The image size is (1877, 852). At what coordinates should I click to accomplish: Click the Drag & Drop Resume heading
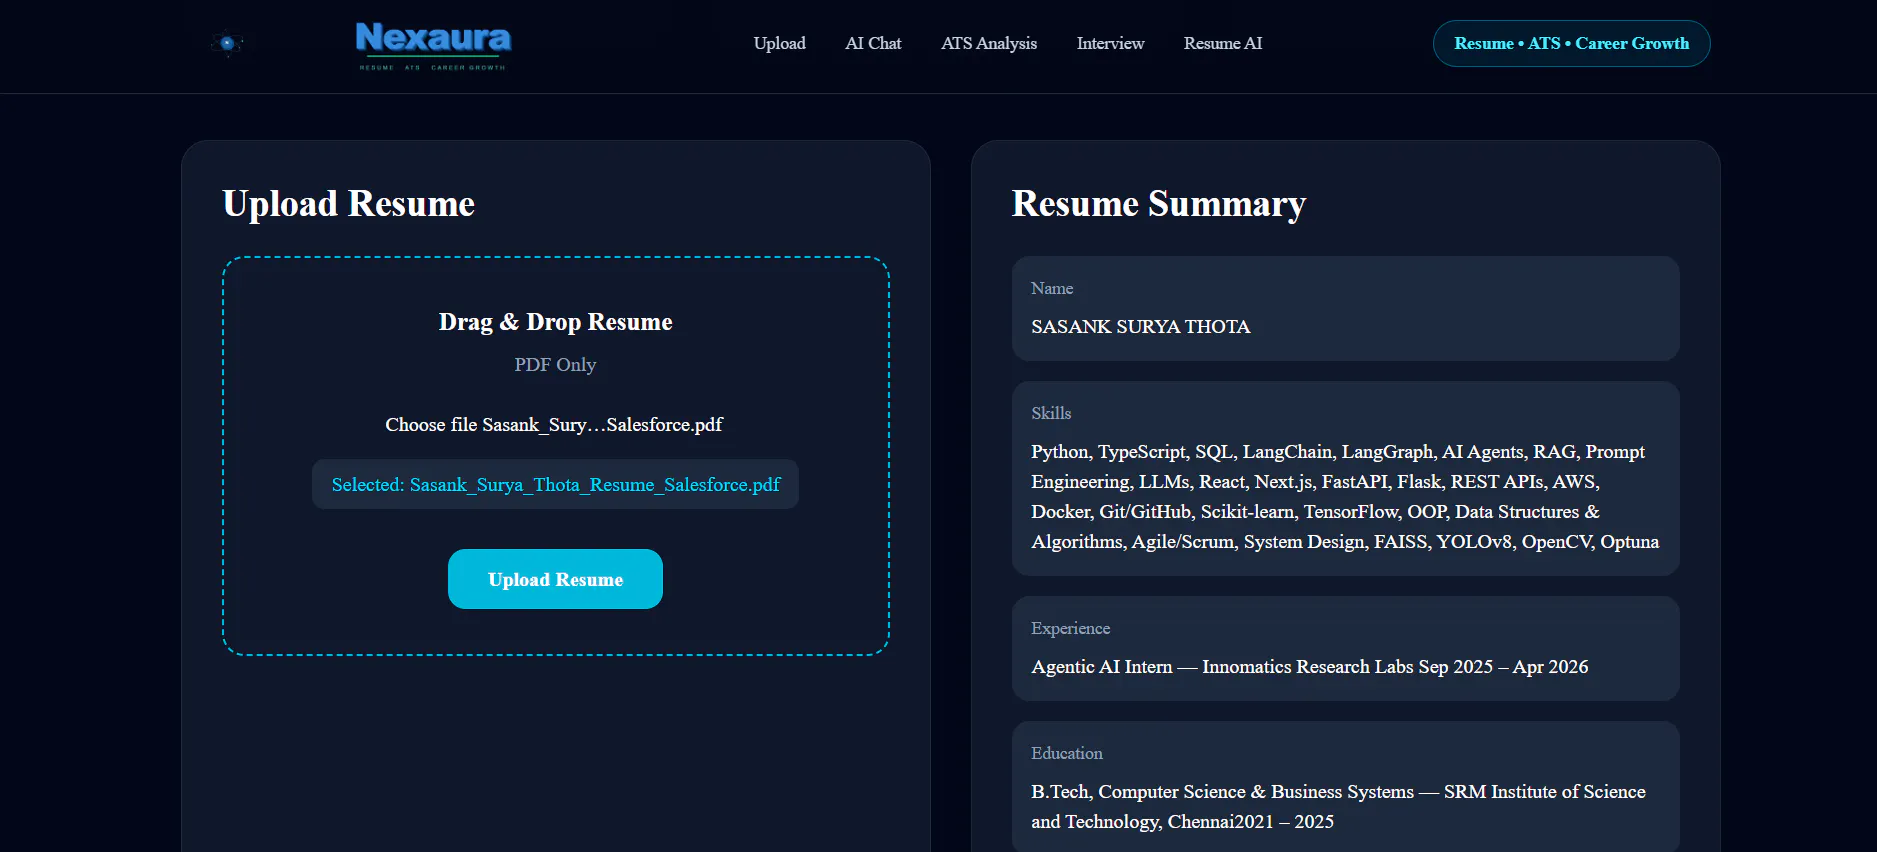tap(555, 322)
